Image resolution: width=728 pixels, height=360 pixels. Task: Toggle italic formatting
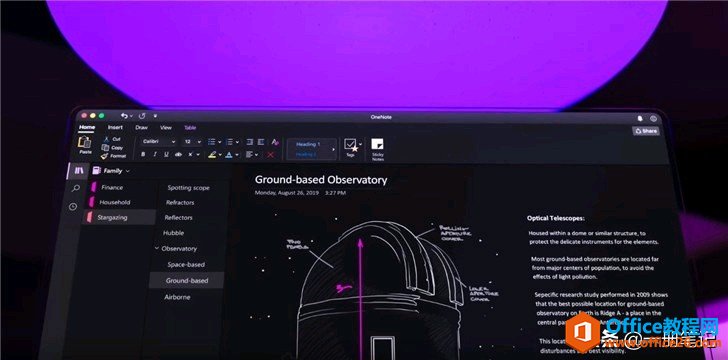tap(155, 154)
